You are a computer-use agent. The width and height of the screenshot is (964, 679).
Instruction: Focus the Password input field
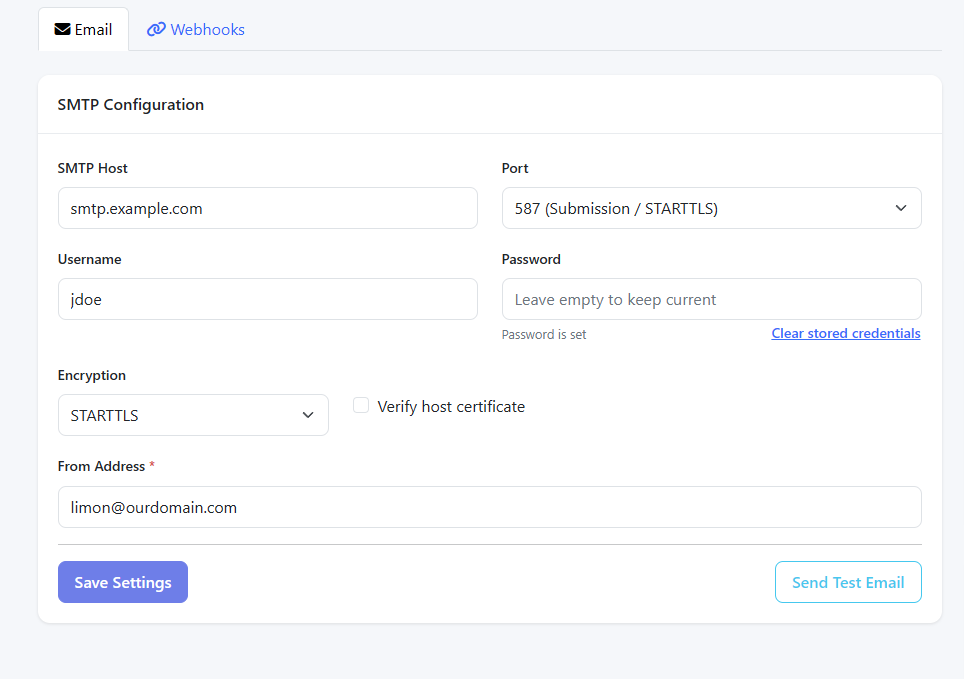click(711, 300)
